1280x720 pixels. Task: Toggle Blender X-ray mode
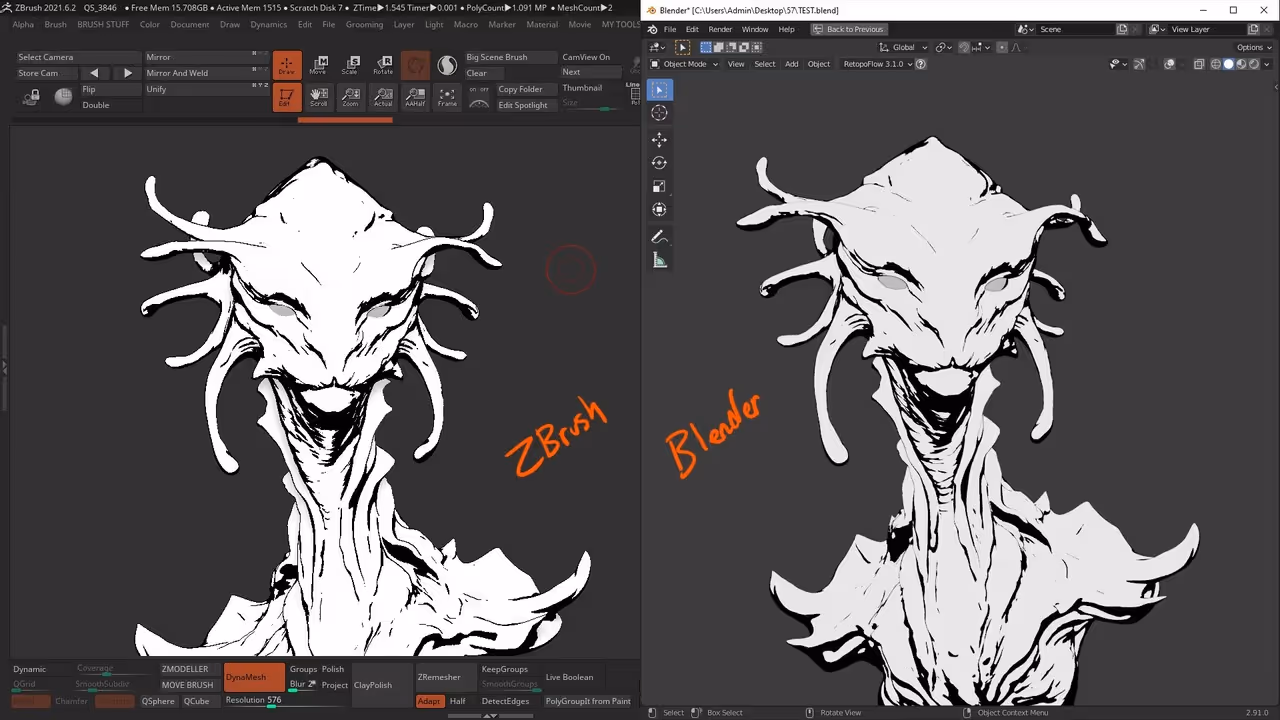coord(1199,64)
